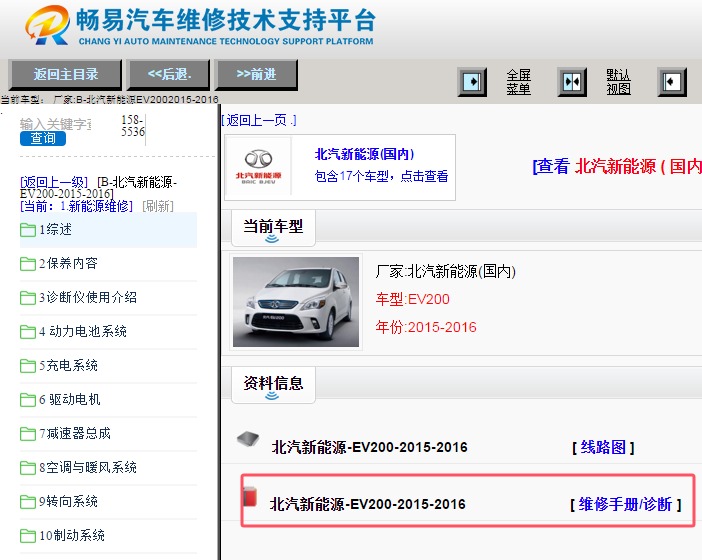The image size is (702, 560).
Task: Click folder icon next to 5充电系统
Action: [28, 366]
